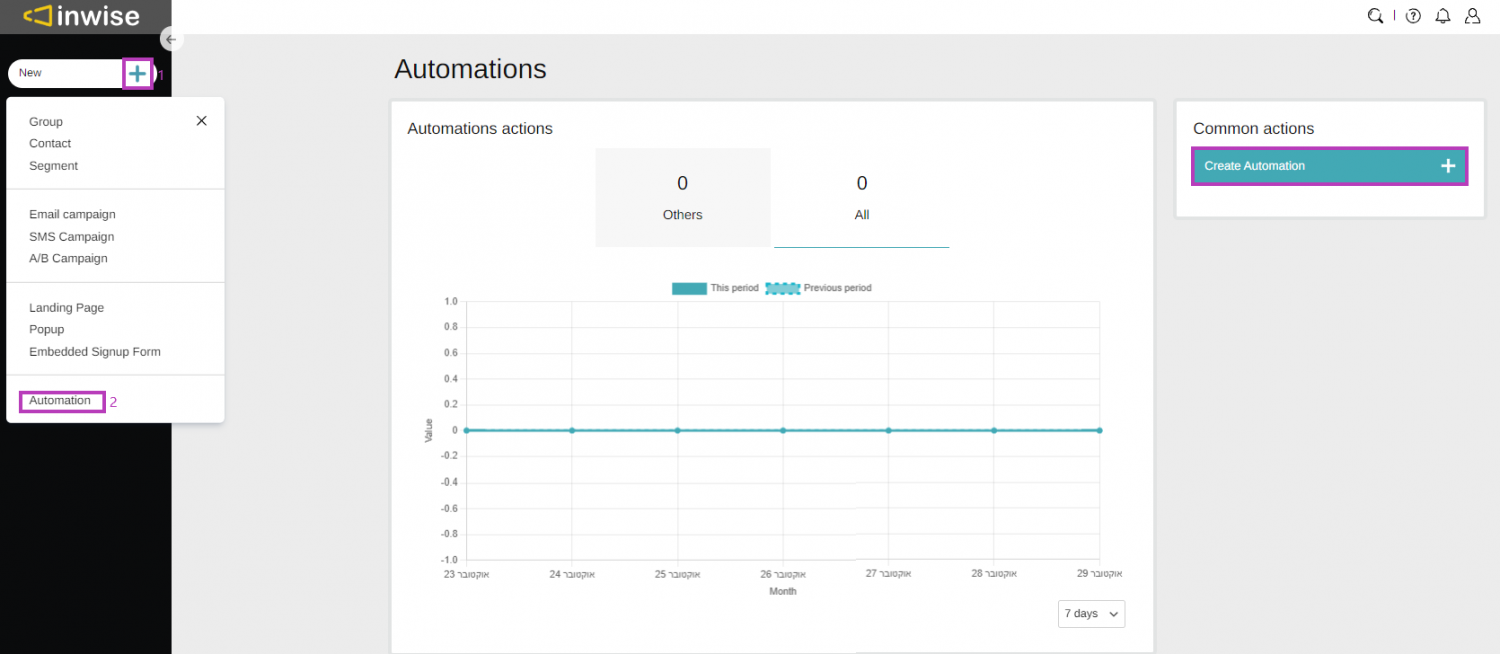This screenshot has height=654, width=1500.
Task: Switch to the Others tab
Action: 682,197
